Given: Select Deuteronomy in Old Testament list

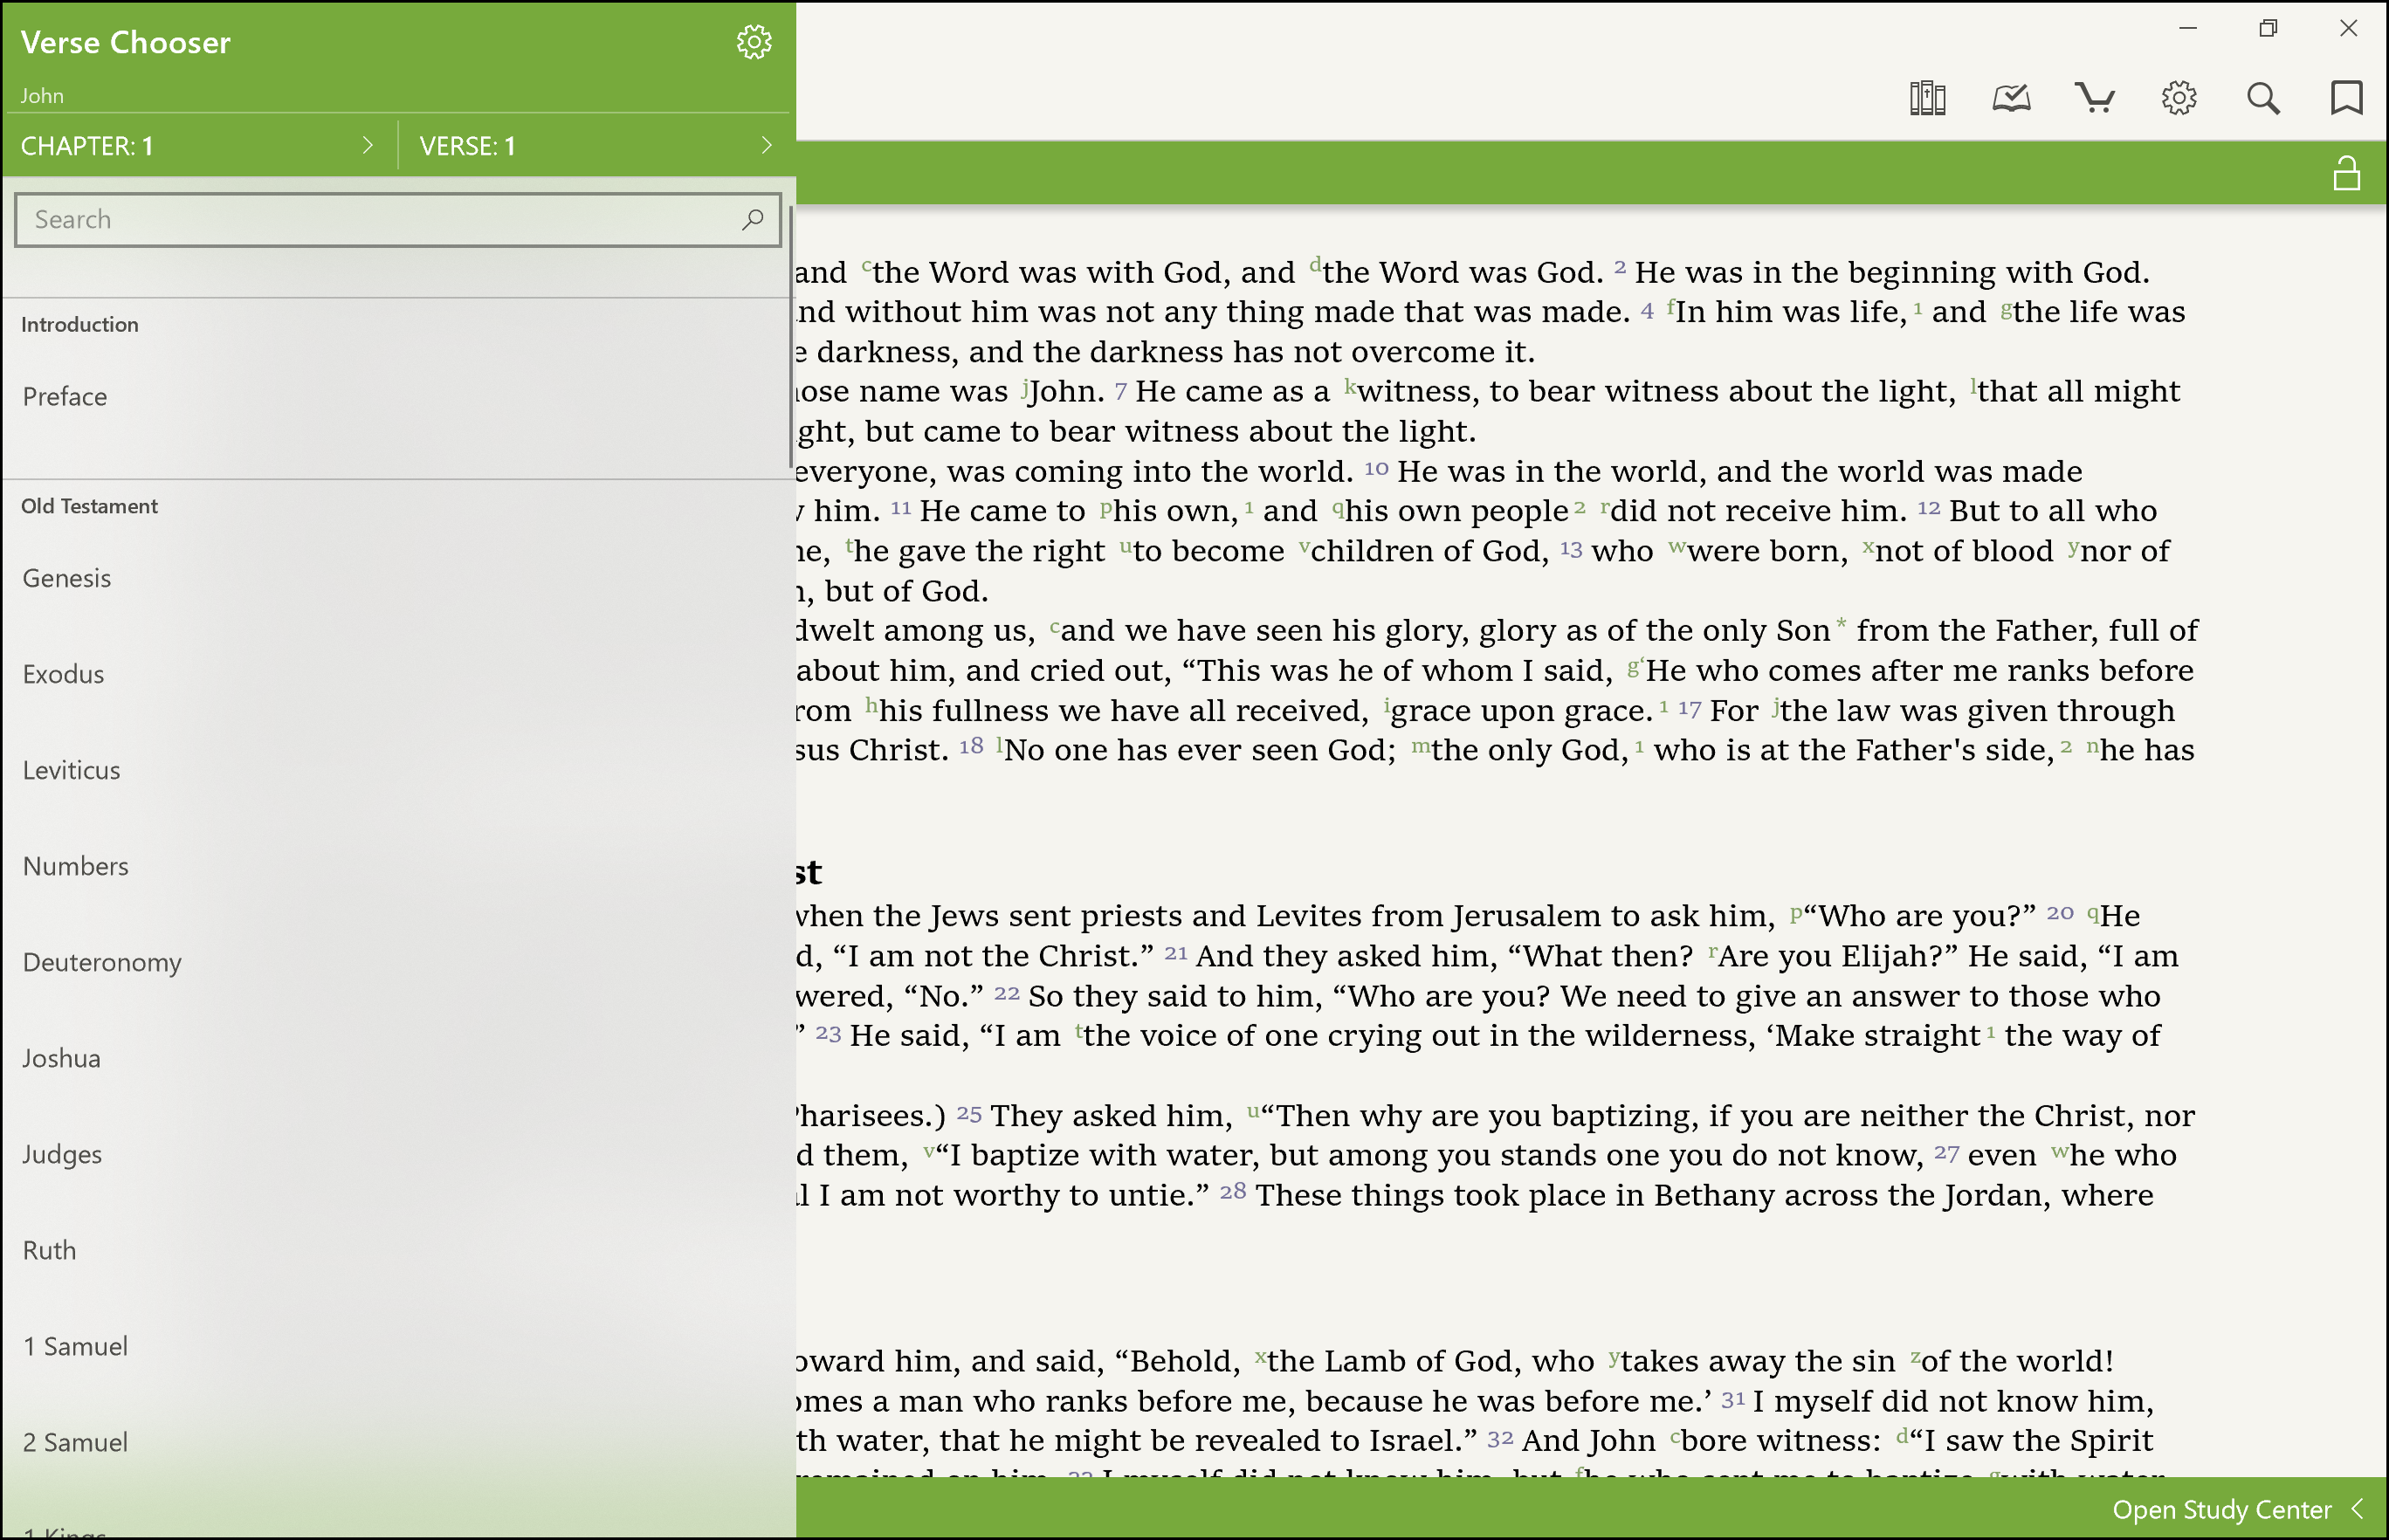Looking at the screenshot, I should click(102, 962).
